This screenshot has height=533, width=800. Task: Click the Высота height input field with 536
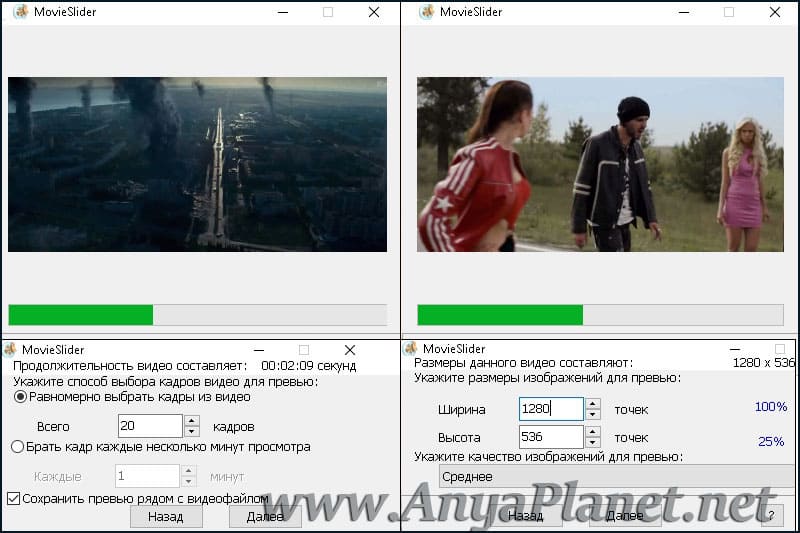click(x=551, y=437)
